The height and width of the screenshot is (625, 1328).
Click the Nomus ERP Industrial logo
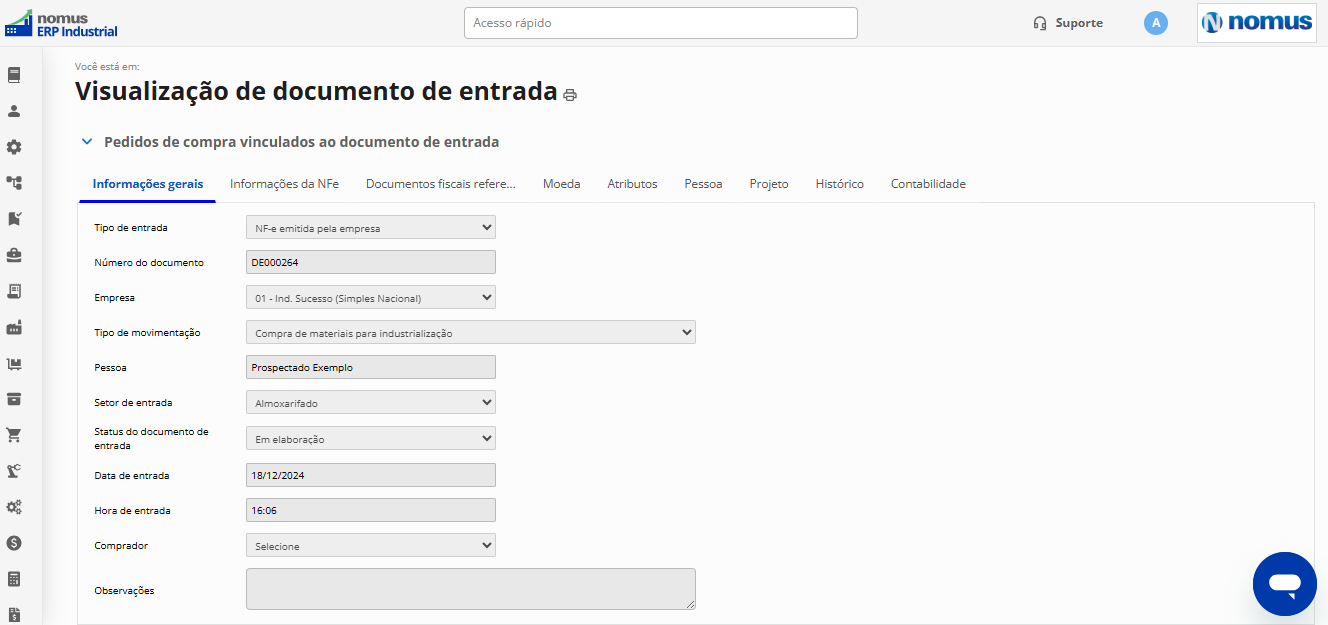(x=61, y=24)
